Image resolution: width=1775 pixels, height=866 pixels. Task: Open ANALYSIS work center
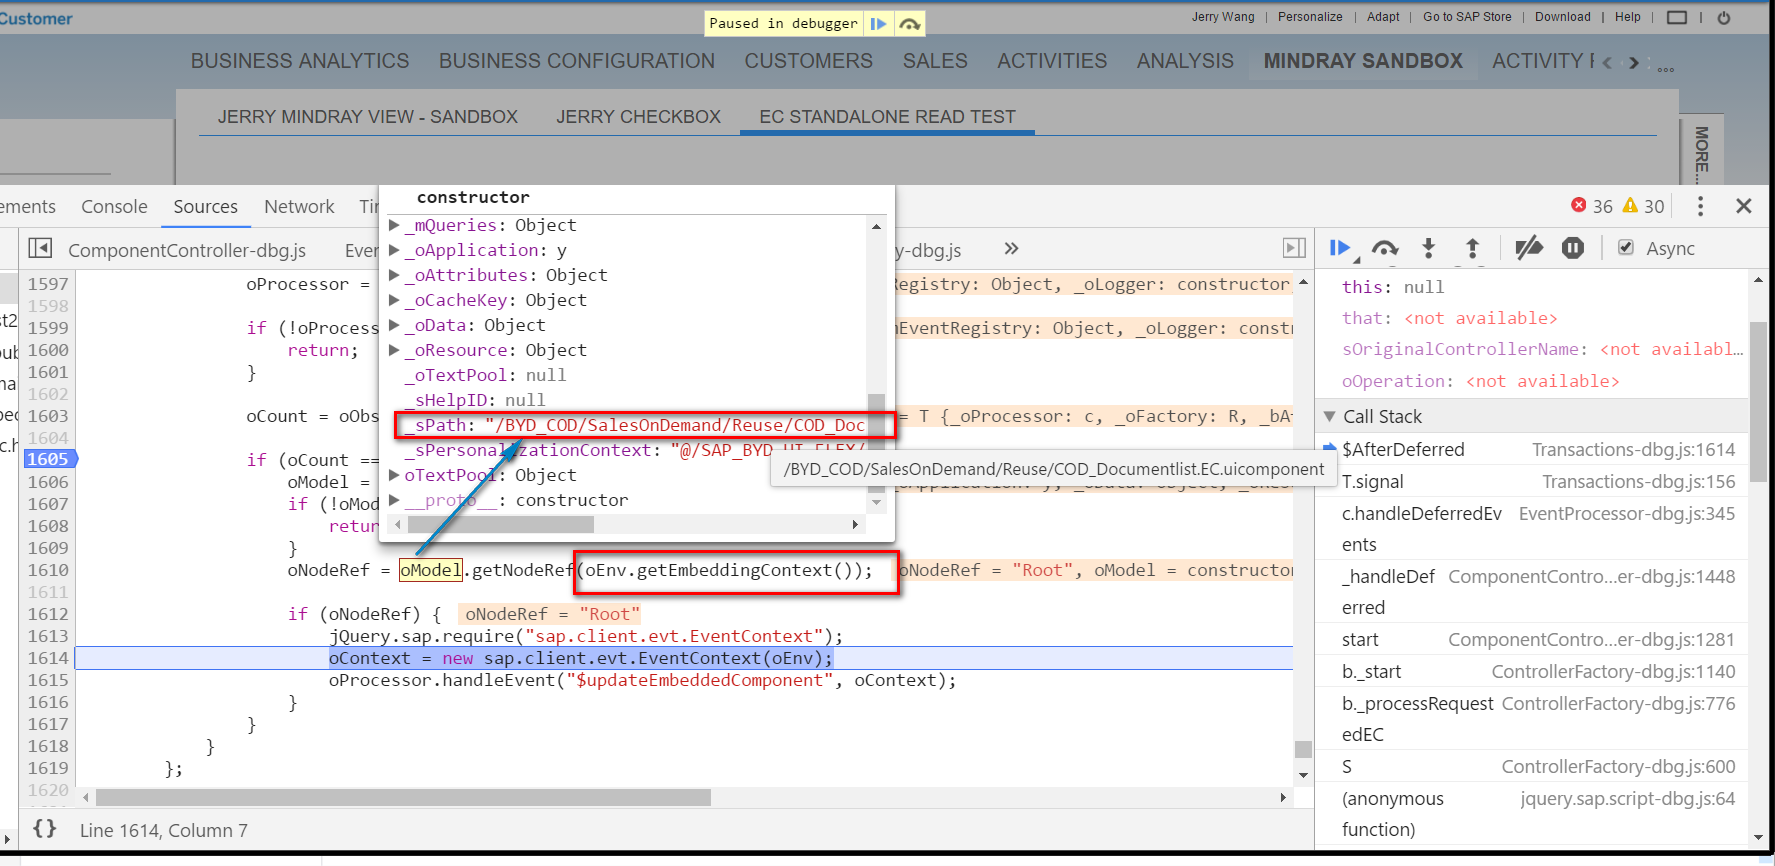click(x=1185, y=61)
